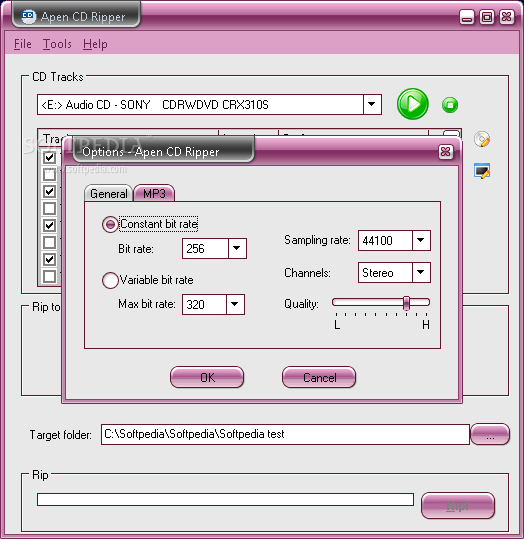Open the Sampling rate 44100 dropdown
This screenshot has height=539, width=524.
[421, 240]
